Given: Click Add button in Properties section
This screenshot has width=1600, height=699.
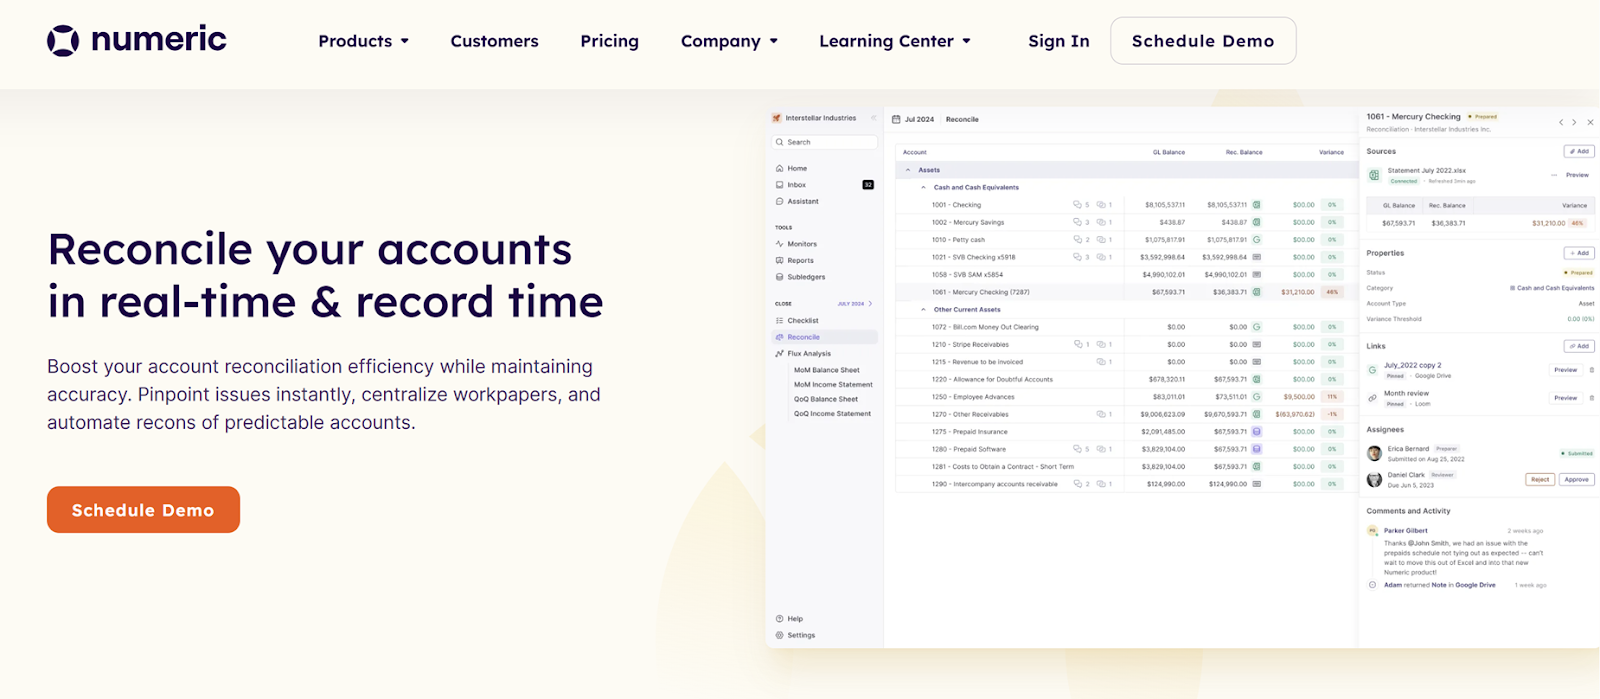Looking at the screenshot, I should [x=1579, y=253].
